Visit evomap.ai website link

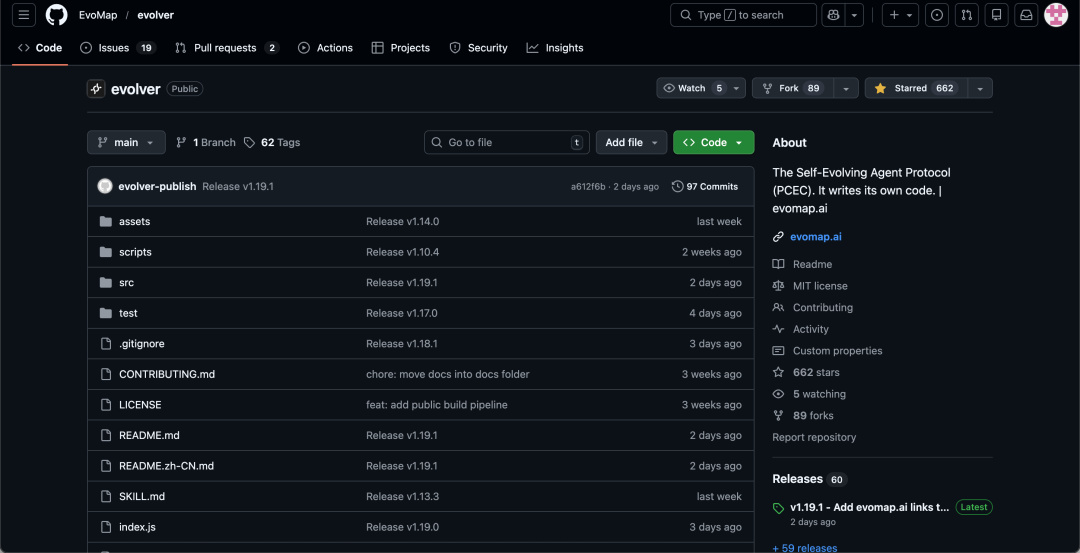816,236
